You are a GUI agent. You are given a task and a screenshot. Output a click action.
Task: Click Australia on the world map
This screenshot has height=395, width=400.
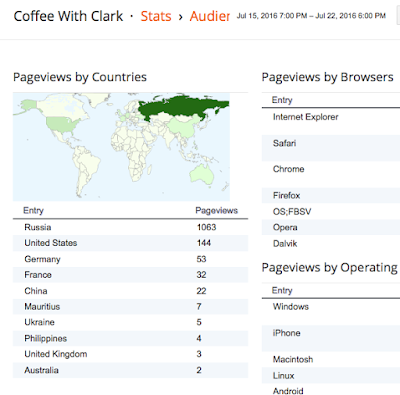click(202, 173)
